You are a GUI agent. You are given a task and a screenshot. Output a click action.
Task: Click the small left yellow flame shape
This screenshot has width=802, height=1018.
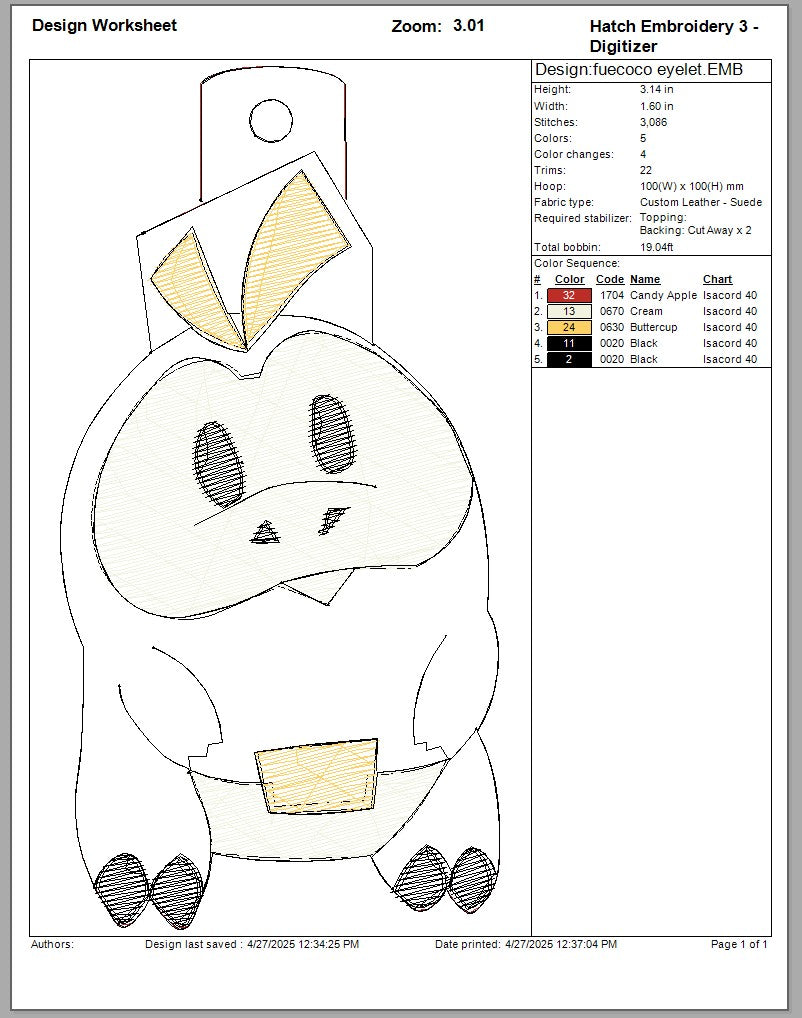pos(197,283)
